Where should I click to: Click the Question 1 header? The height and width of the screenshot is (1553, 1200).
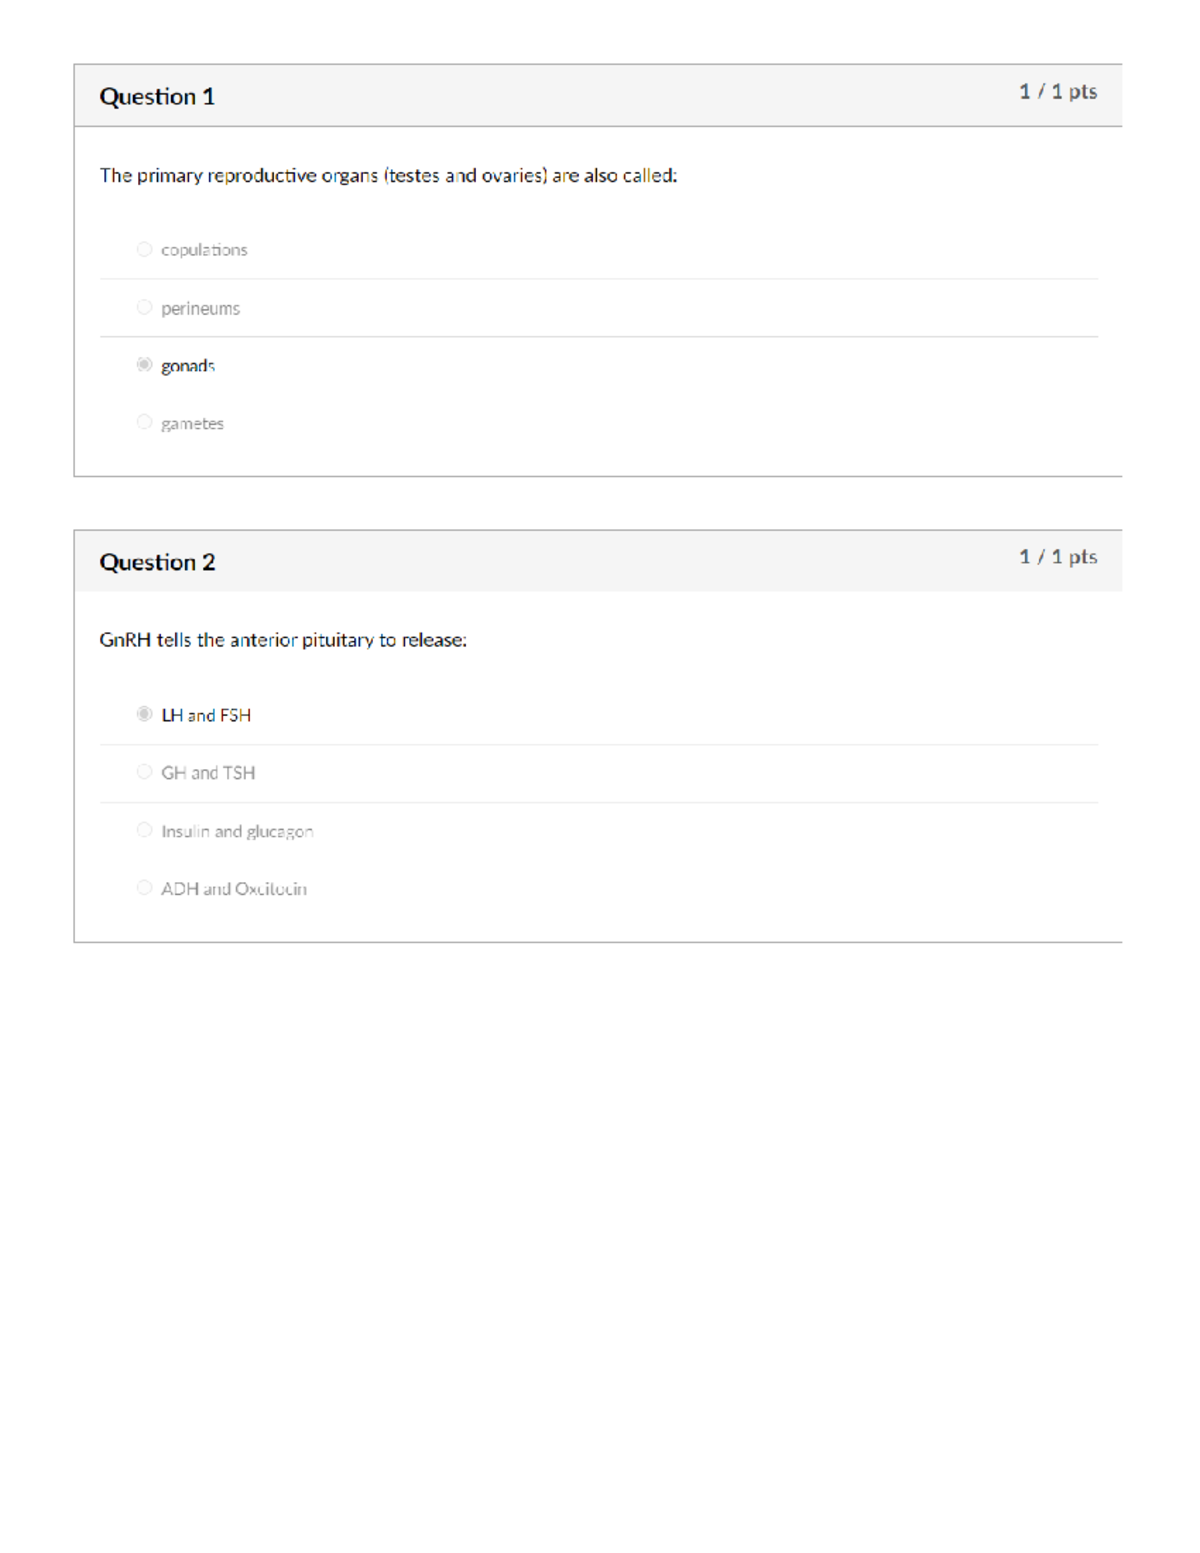point(158,96)
